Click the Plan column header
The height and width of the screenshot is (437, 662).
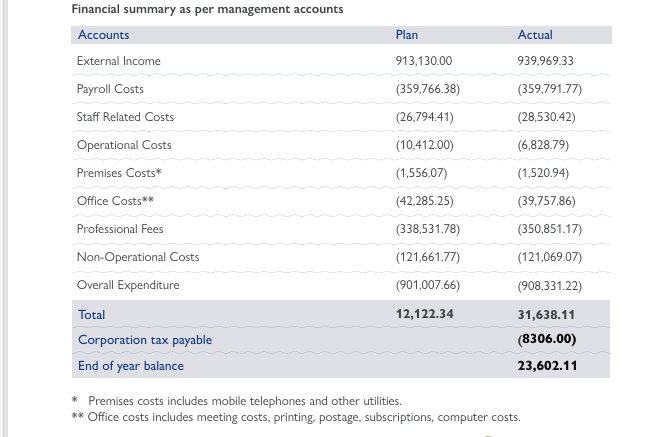coord(407,35)
